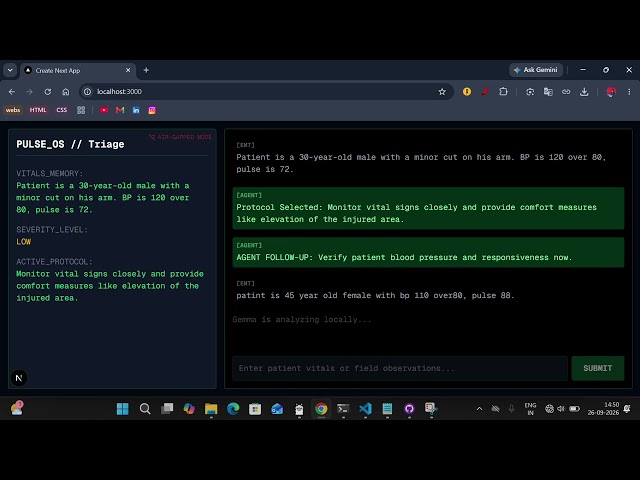Open the Chrome profile avatar
Screen dimensions: 640x480
(x=611, y=92)
